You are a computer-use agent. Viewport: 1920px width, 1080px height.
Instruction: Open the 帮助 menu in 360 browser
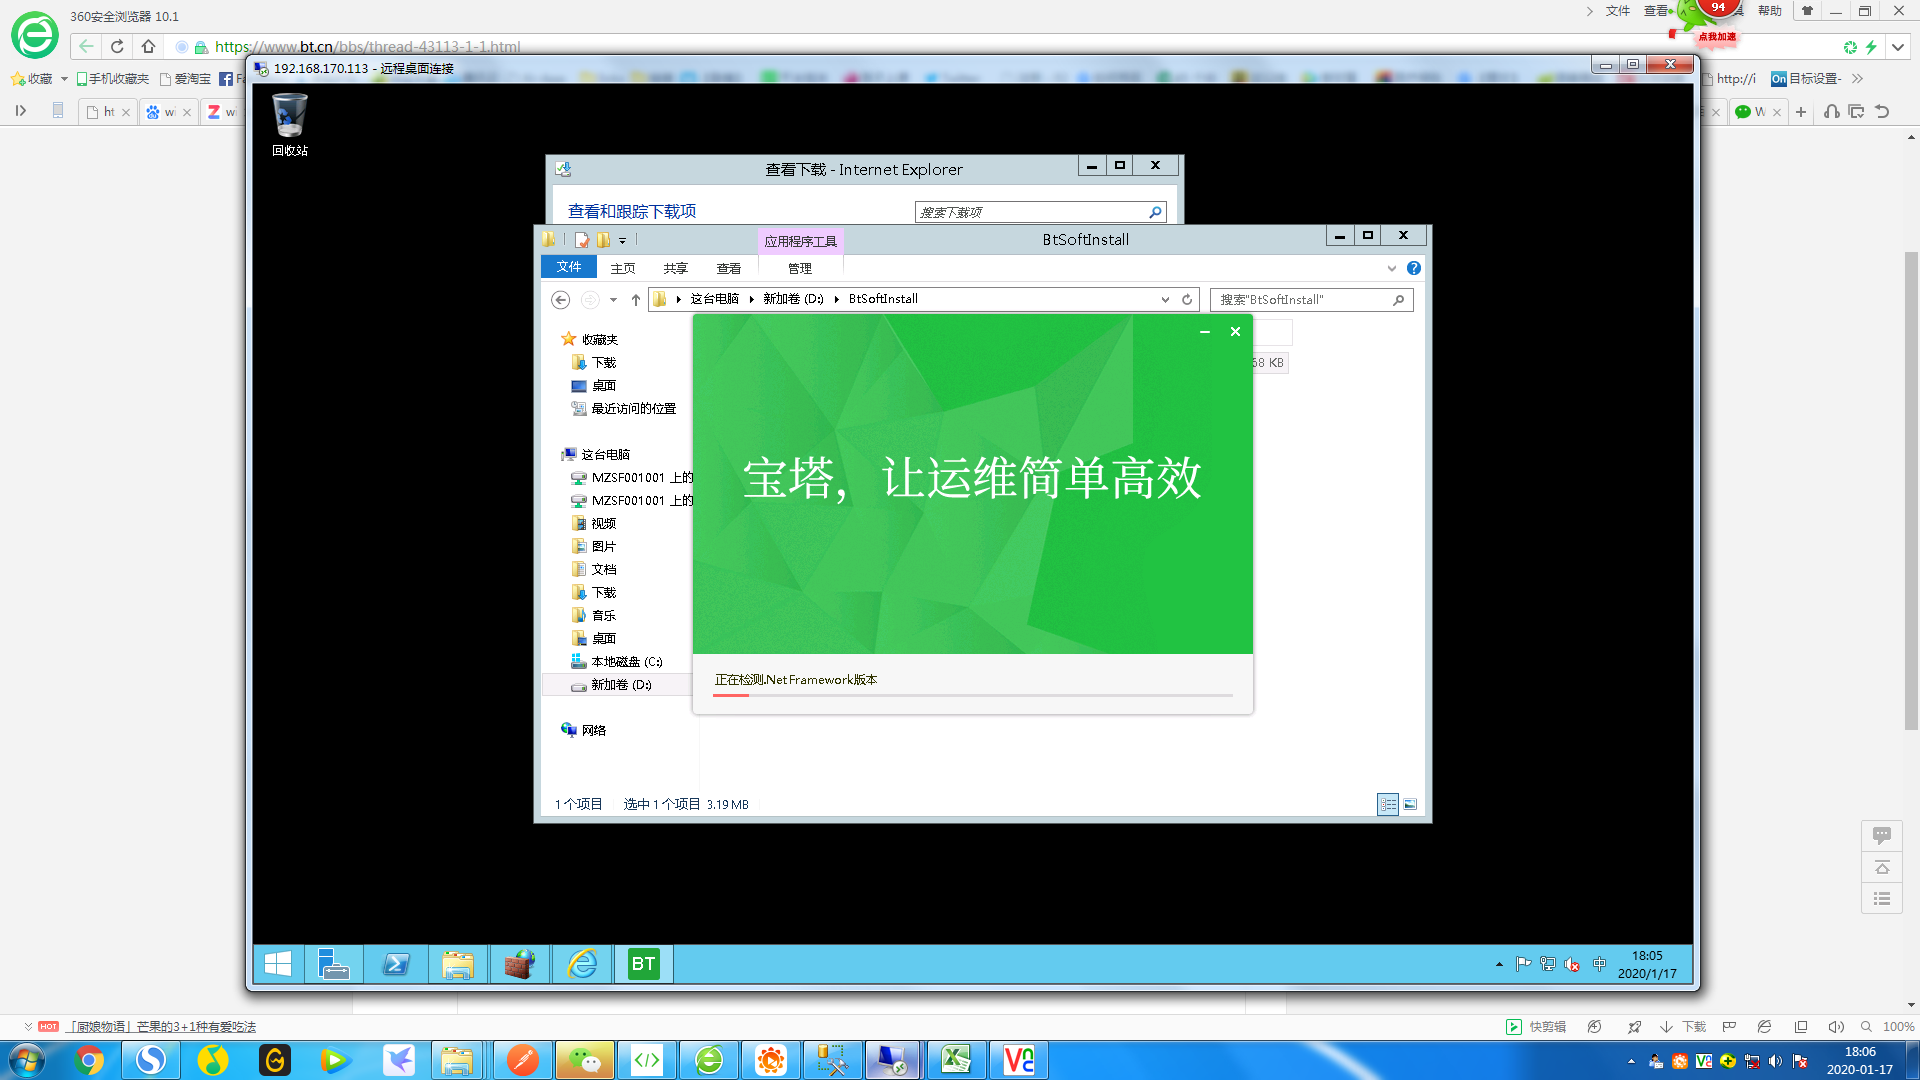(x=1769, y=11)
